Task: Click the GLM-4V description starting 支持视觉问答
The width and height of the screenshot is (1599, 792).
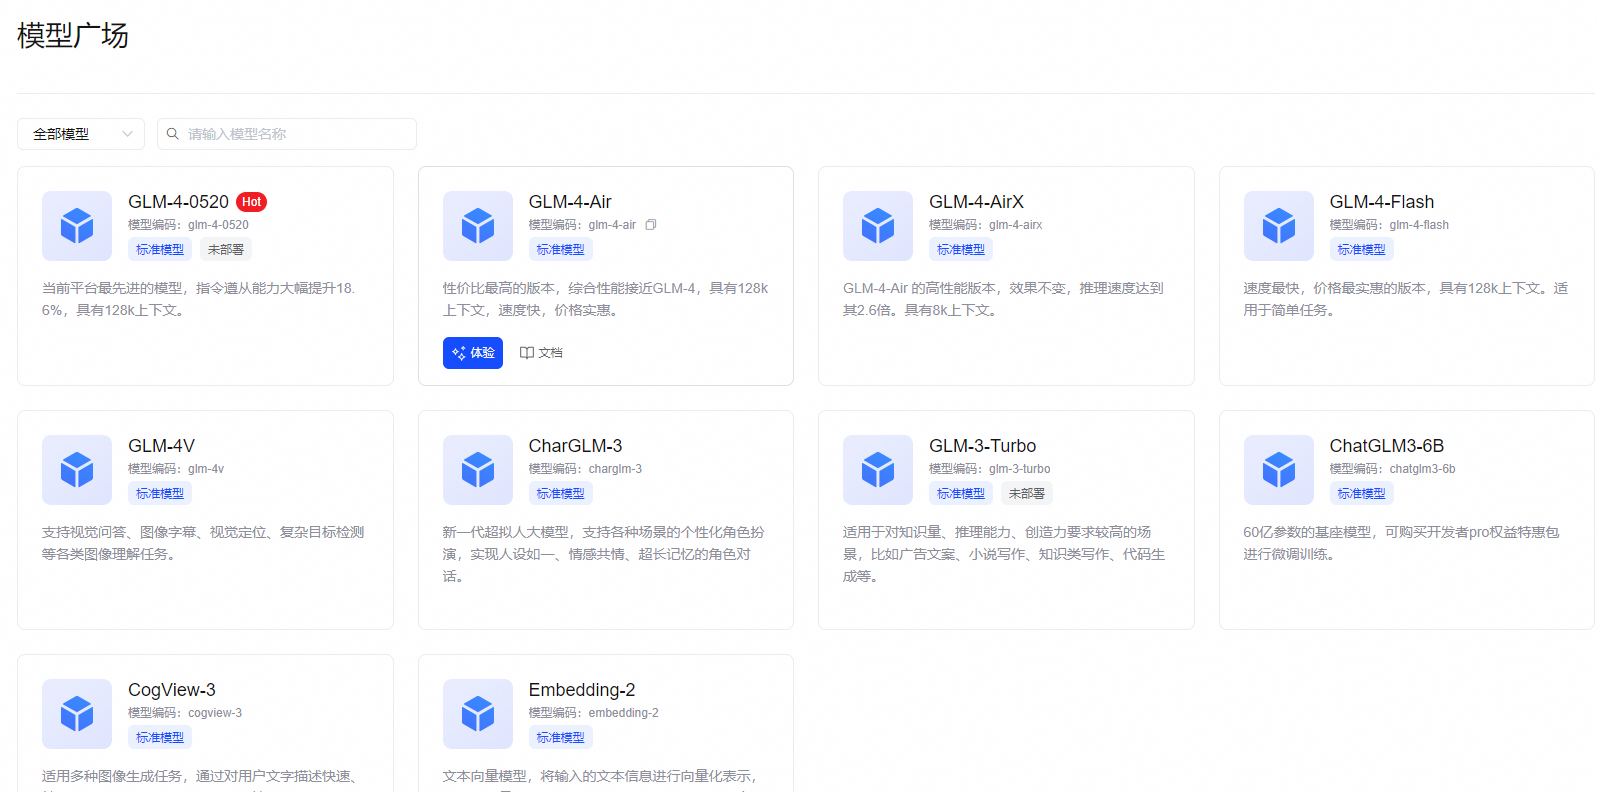Action: tap(203, 543)
